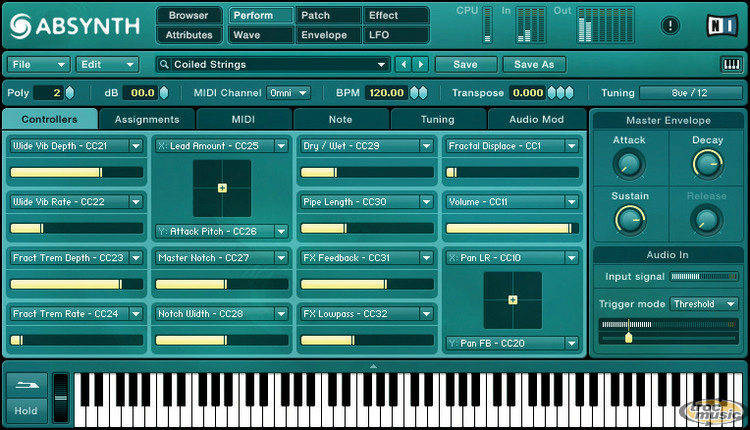Open the Browser view

coord(188,15)
